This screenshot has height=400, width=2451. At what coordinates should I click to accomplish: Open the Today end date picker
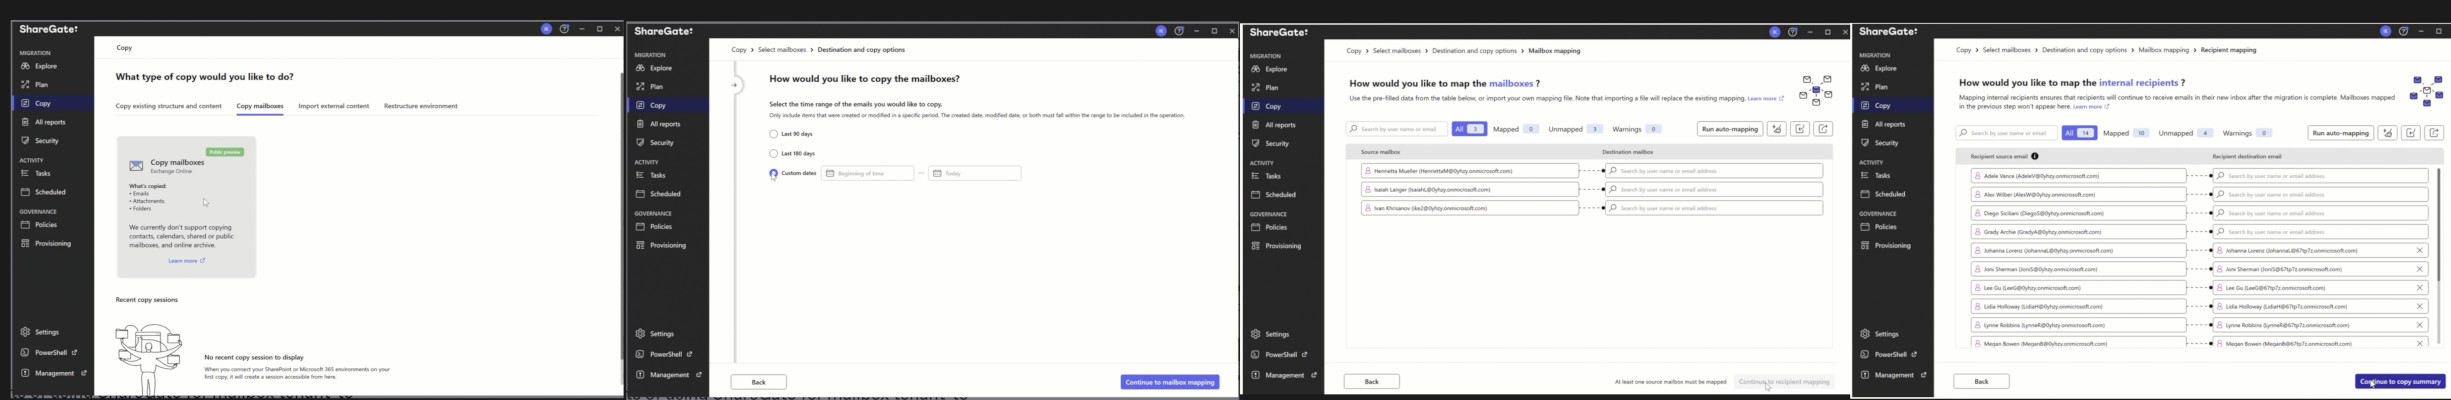click(975, 173)
